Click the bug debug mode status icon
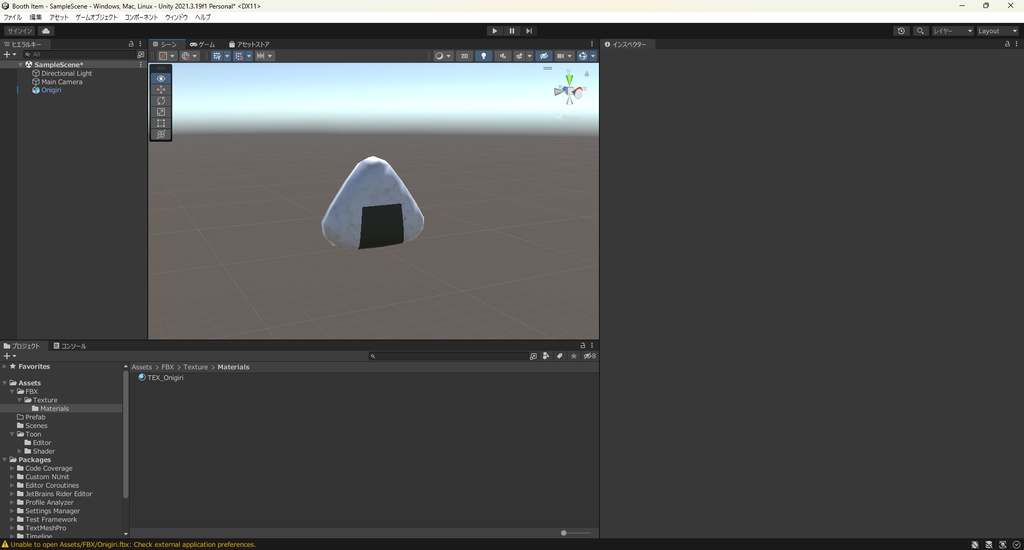The image size is (1024, 550). 974,544
